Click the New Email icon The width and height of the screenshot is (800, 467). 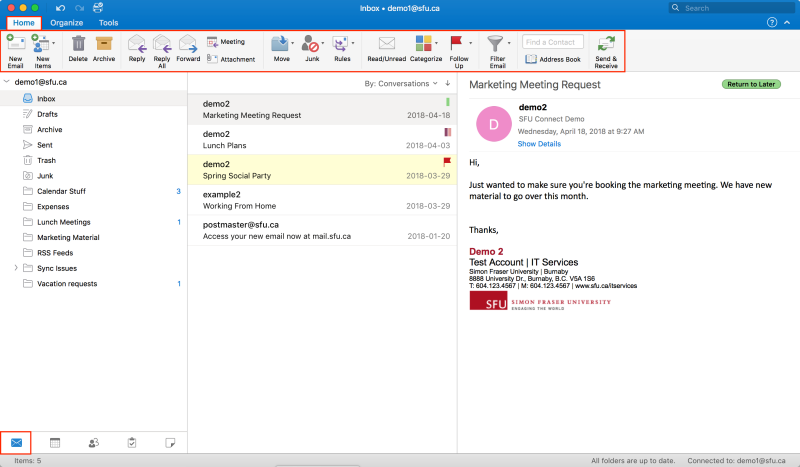[x=15, y=44]
